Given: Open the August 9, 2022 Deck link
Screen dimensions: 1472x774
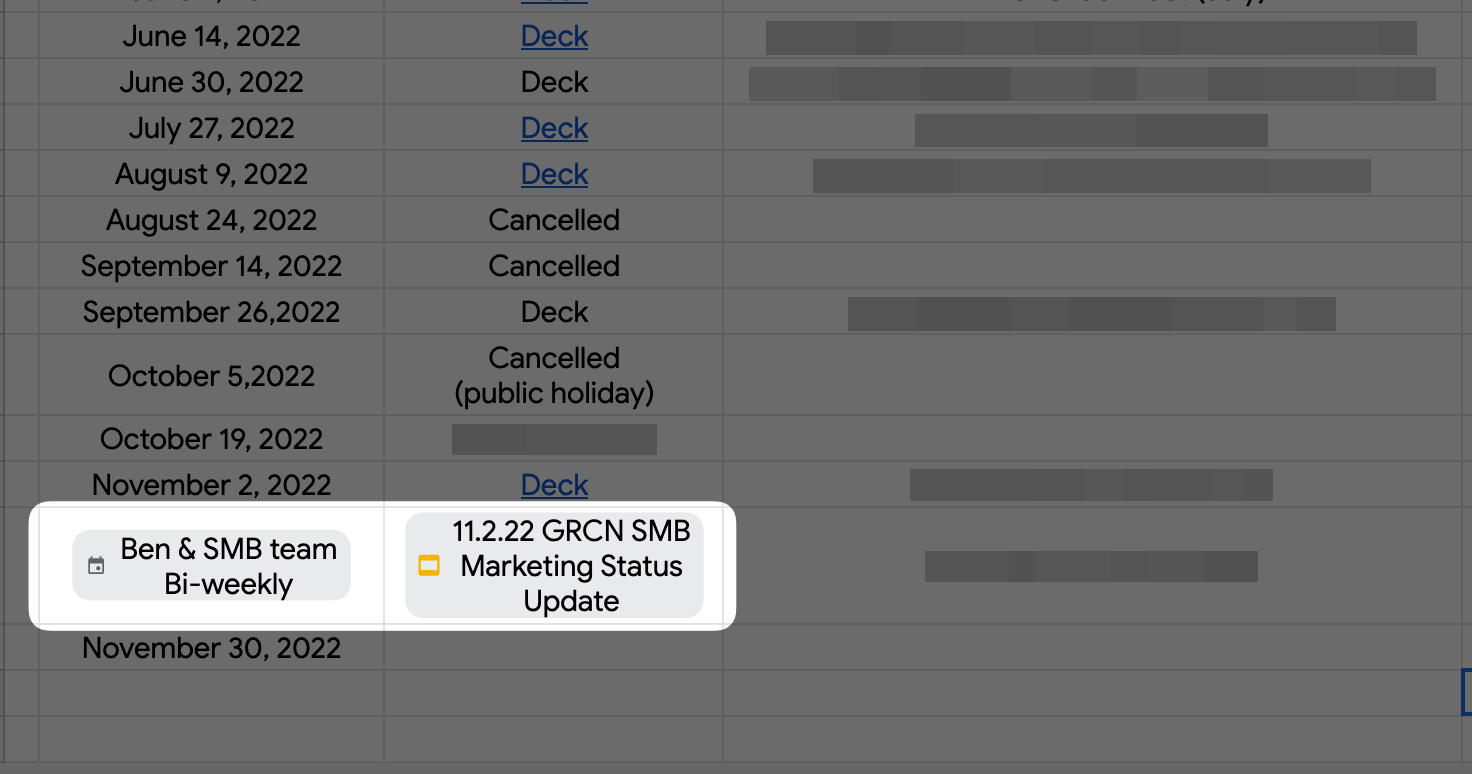Looking at the screenshot, I should (x=554, y=174).
